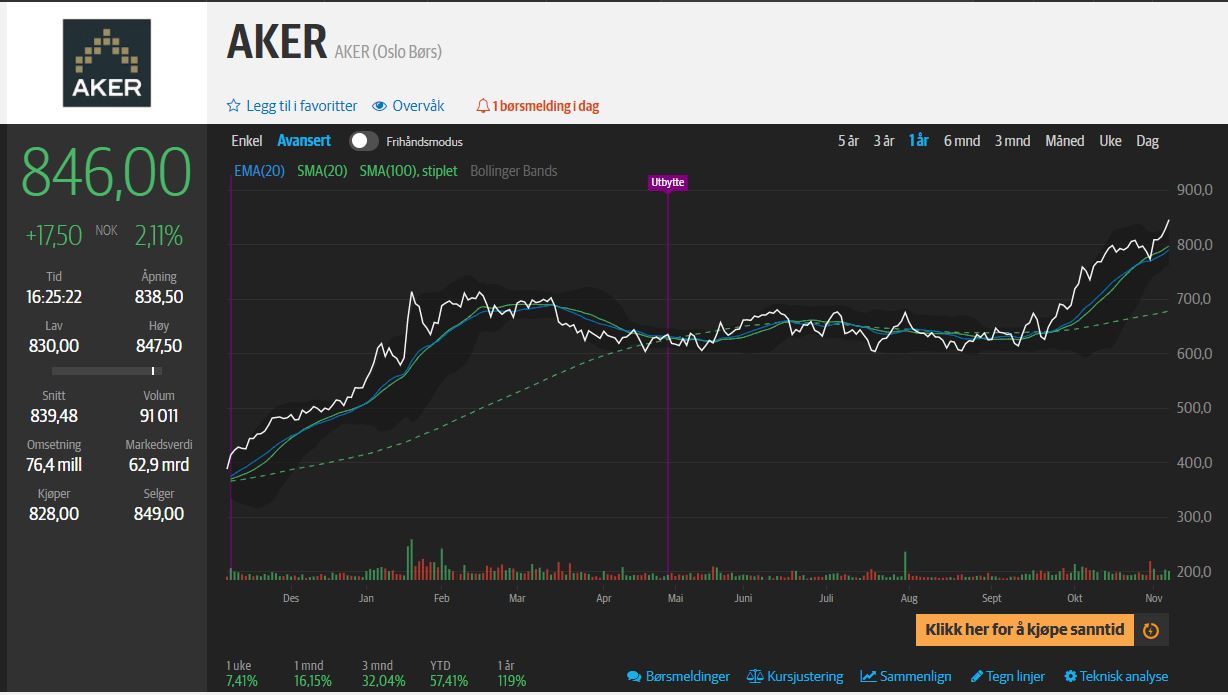Click the scales icon for Kursjustering
The width and height of the screenshot is (1228, 695).
(x=755, y=677)
